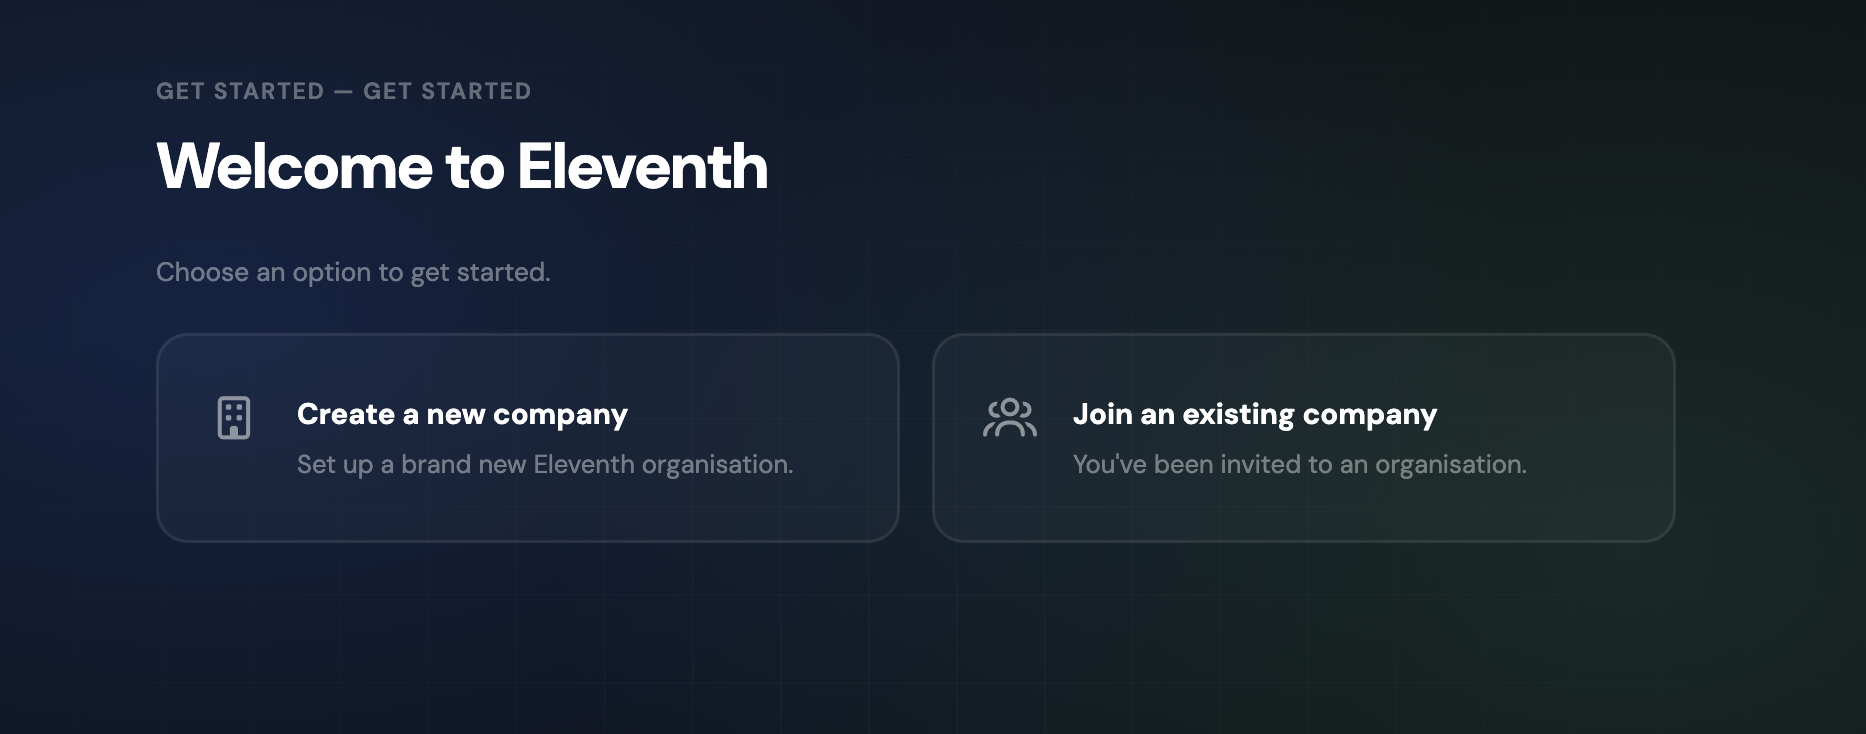Click the second GET STARTED breadcrumb label
This screenshot has width=1866, height=734.
click(447, 91)
